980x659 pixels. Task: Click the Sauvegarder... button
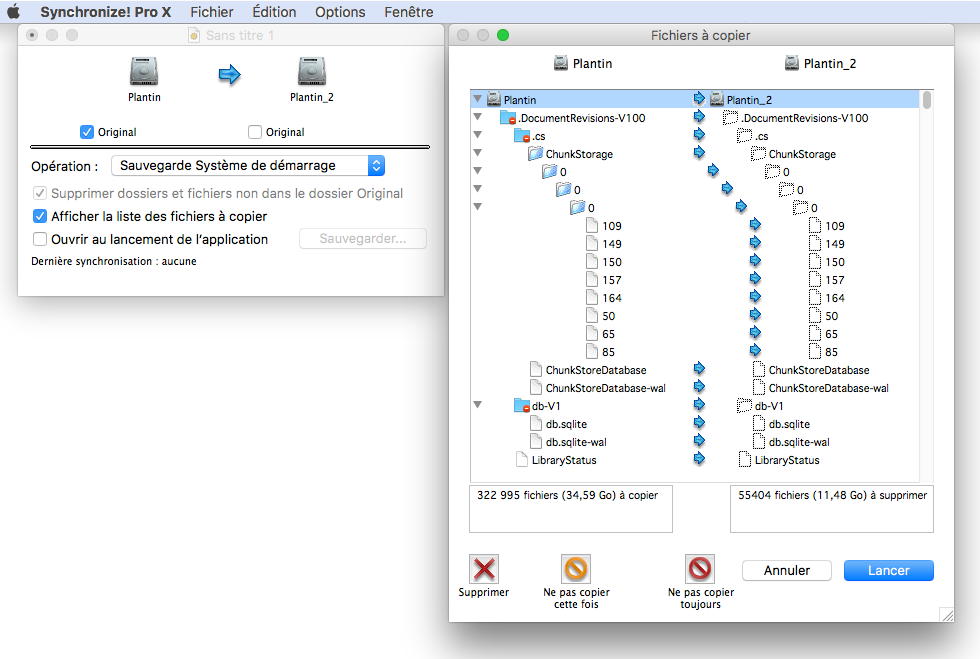363,239
